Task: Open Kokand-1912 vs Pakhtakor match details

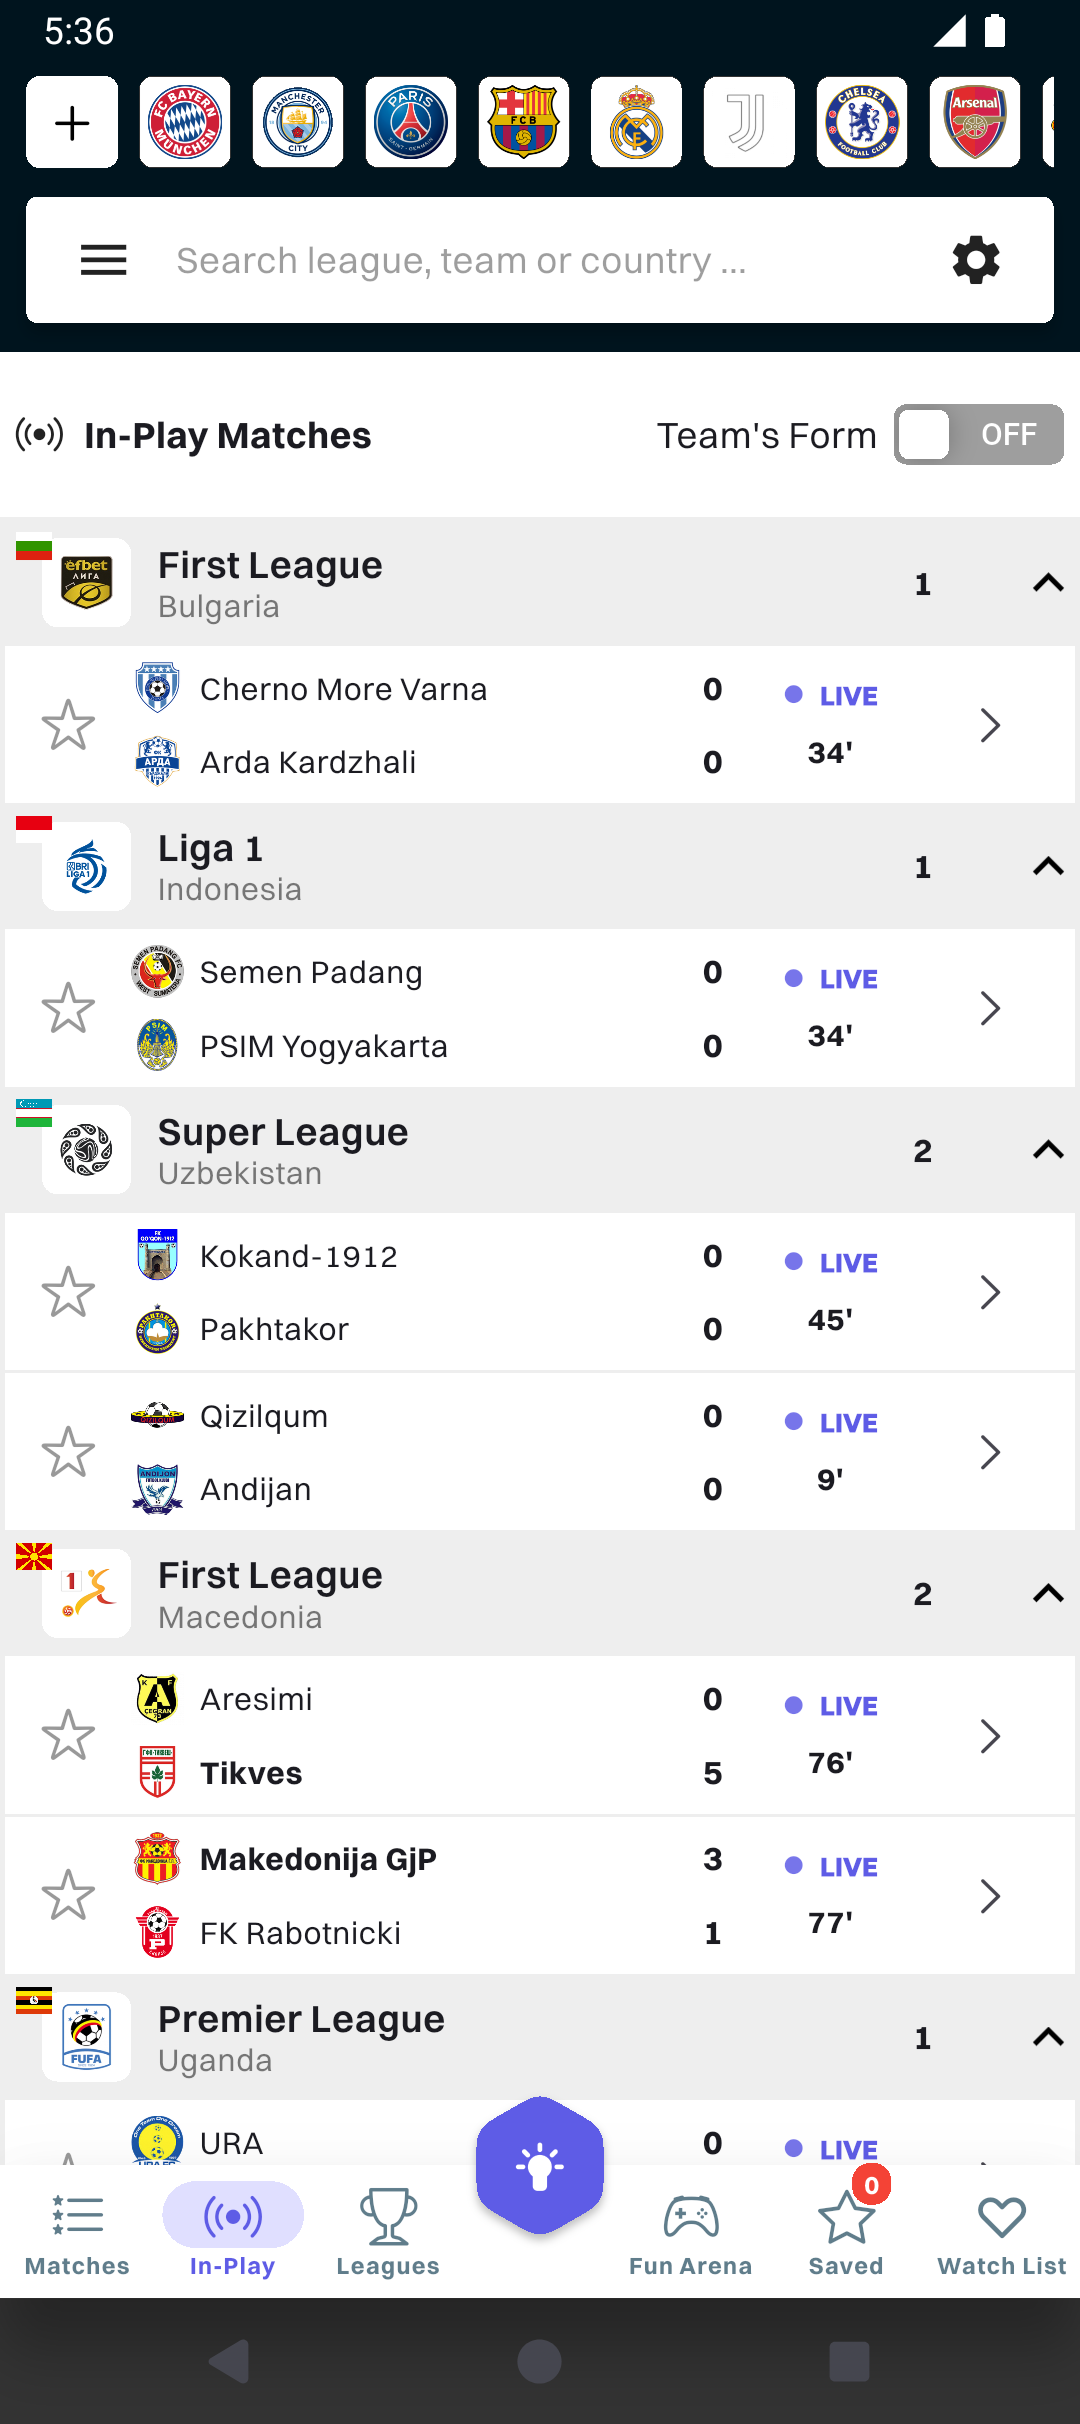Action: point(540,1292)
